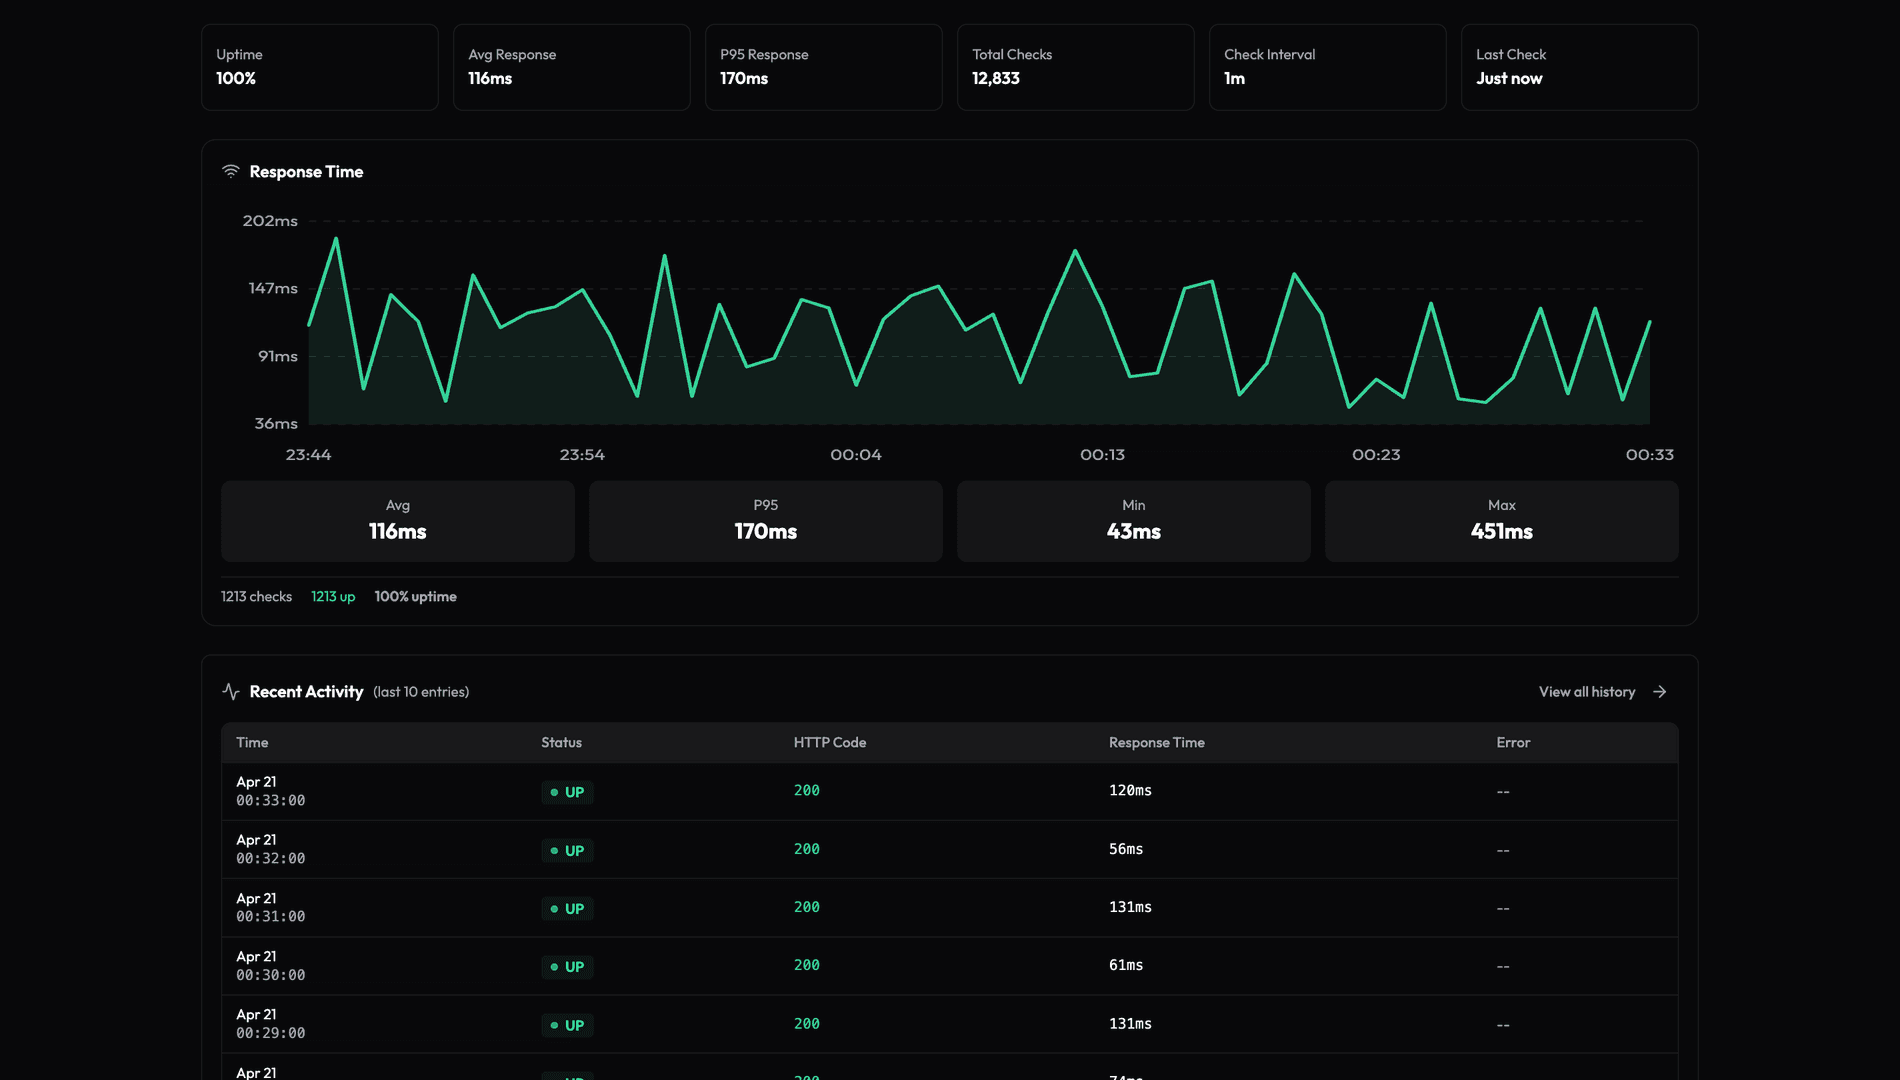Click 131ms in the 00:29:00 row
Viewport: 1900px width, 1080px height.
(1130, 1024)
